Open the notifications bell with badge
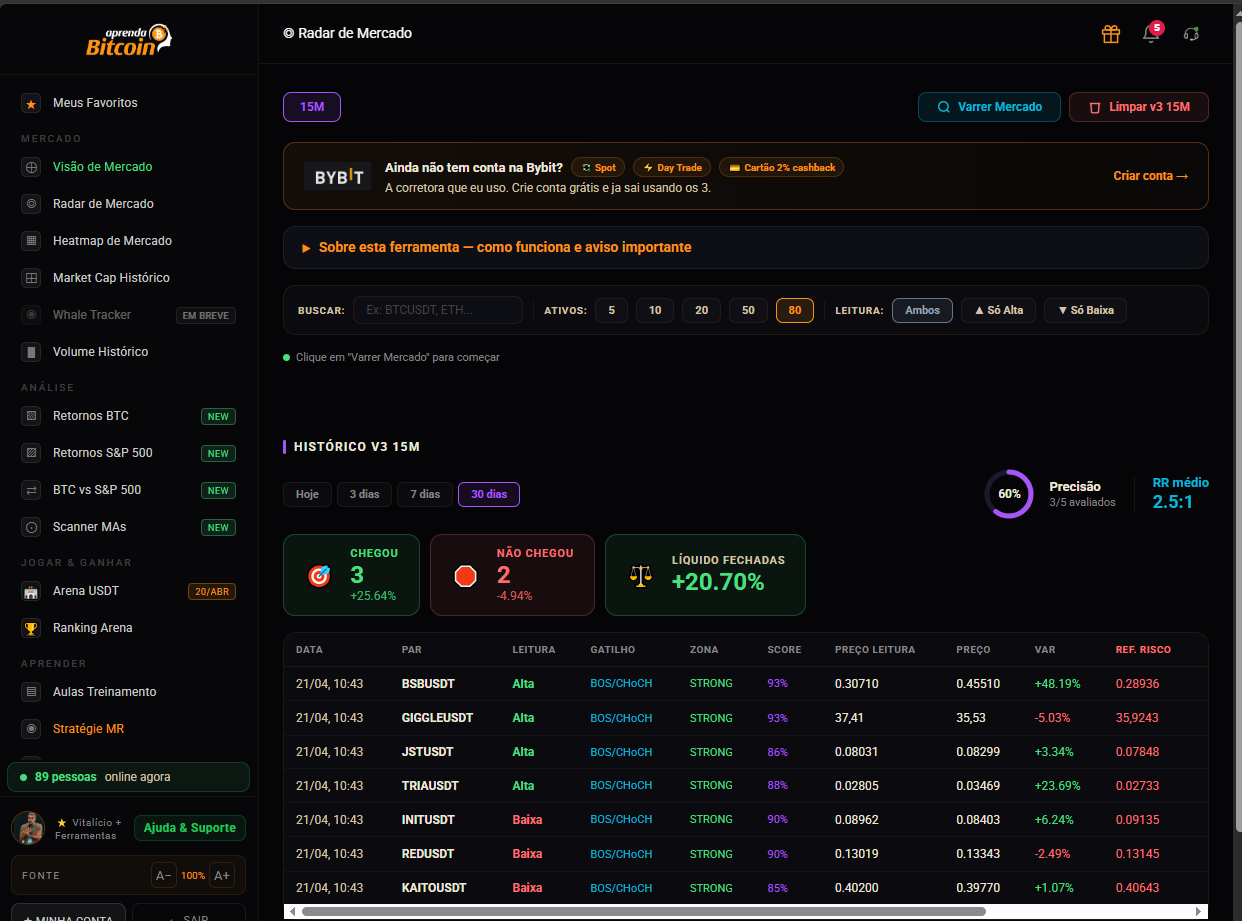 (1151, 33)
